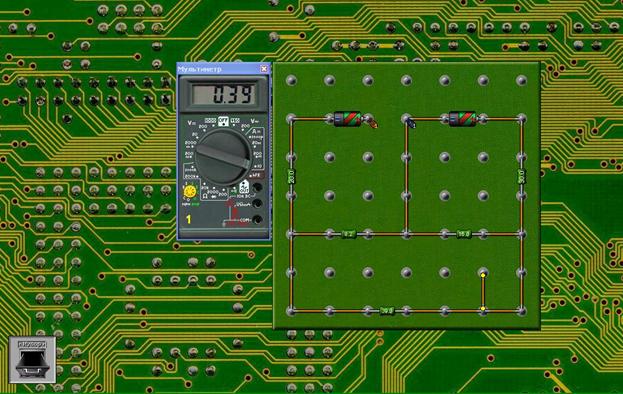Select the right battery on the board

pos(462,119)
